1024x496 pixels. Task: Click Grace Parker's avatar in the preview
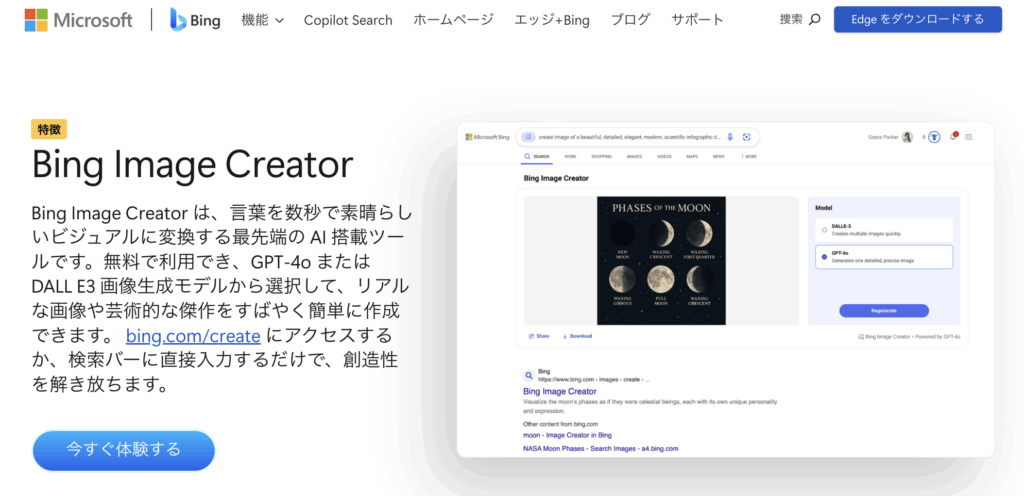click(x=907, y=137)
